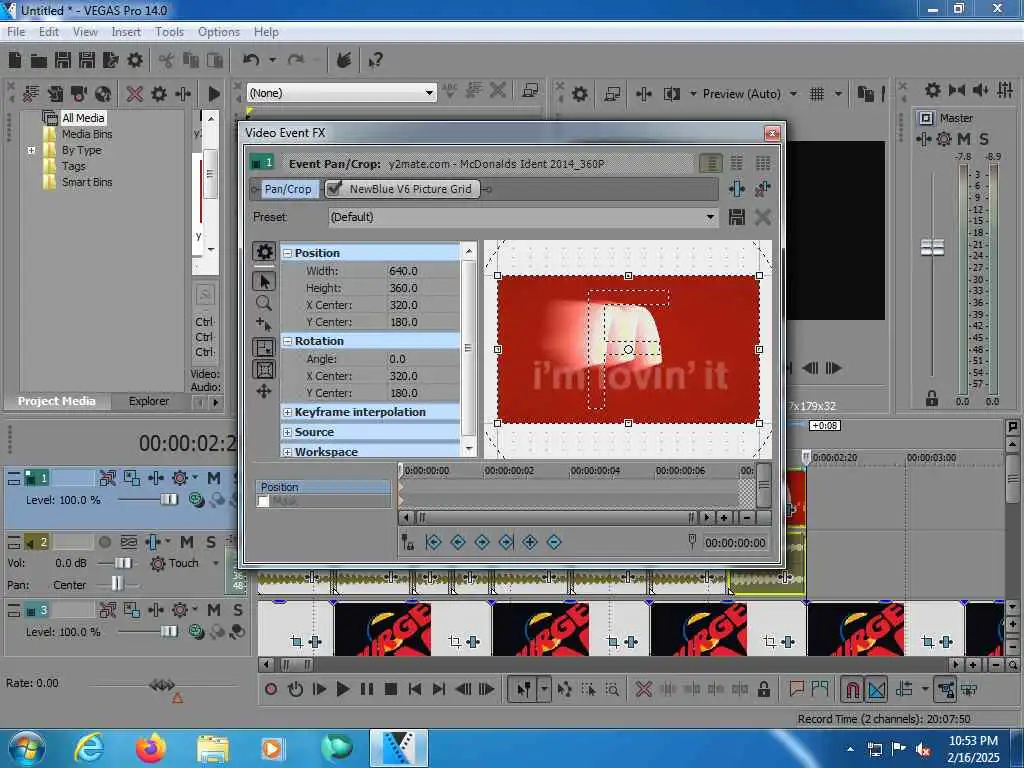Image resolution: width=1024 pixels, height=768 pixels.
Task: Click the Width value 640.0 field
Action: click(423, 270)
